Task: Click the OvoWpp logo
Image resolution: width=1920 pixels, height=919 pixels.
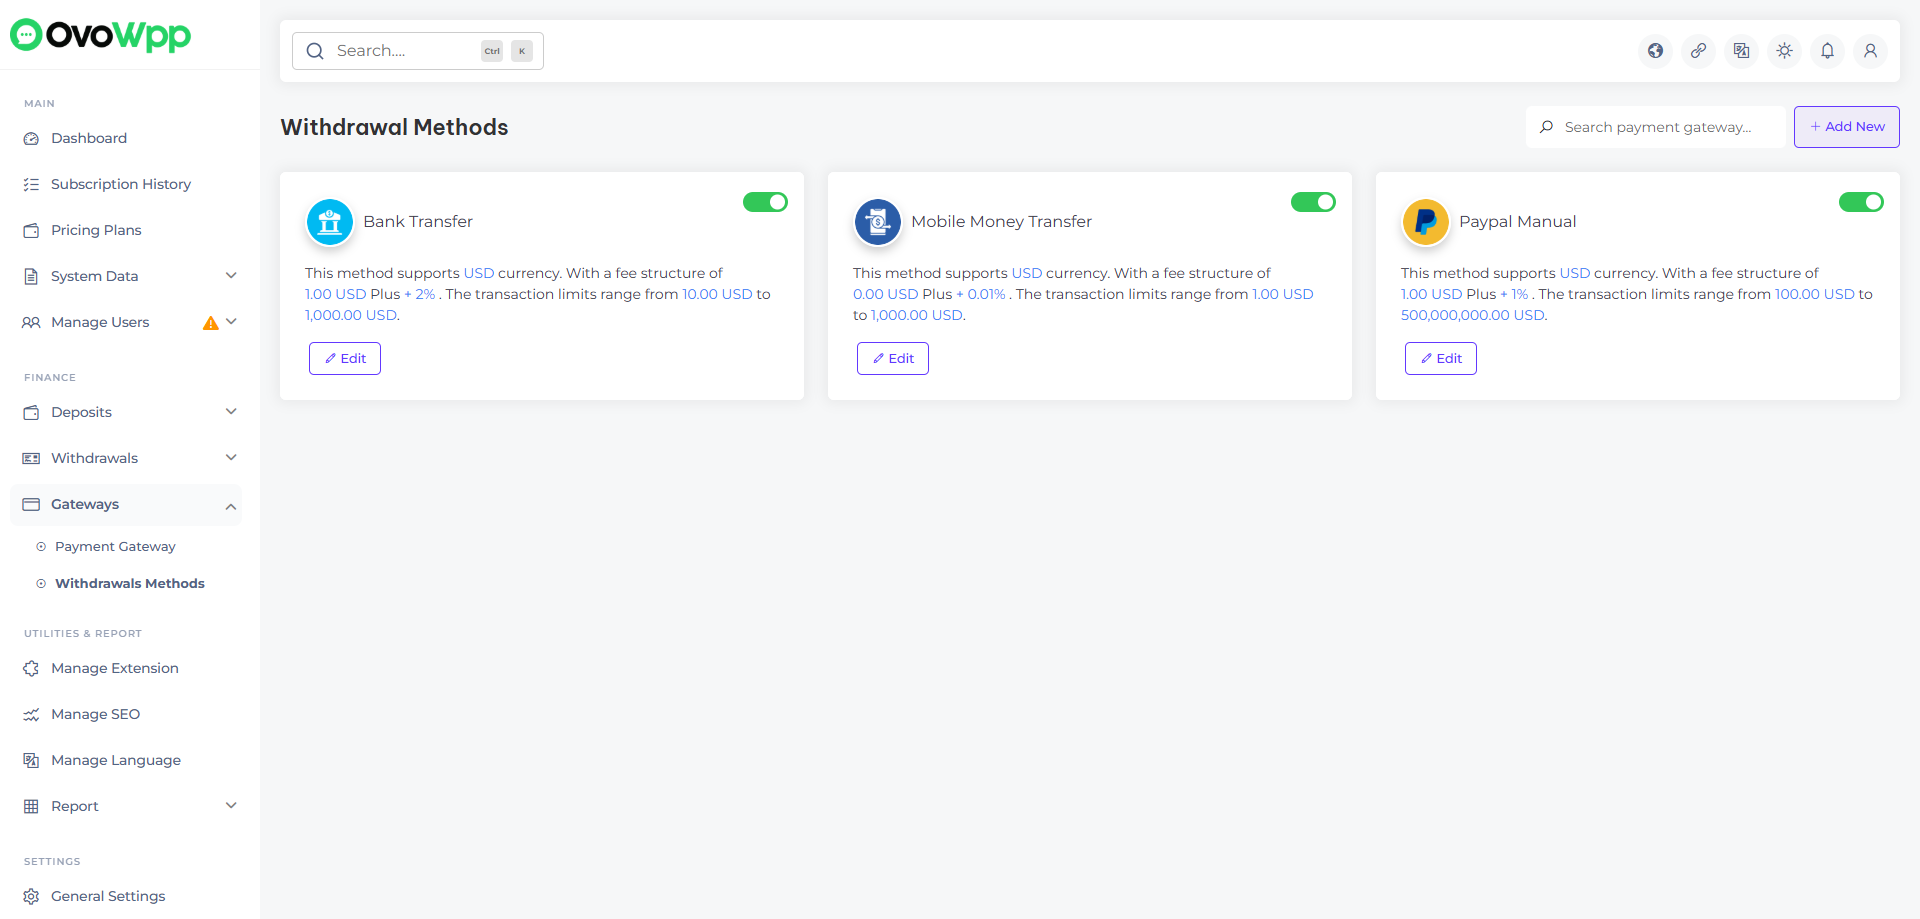Action: [x=100, y=35]
